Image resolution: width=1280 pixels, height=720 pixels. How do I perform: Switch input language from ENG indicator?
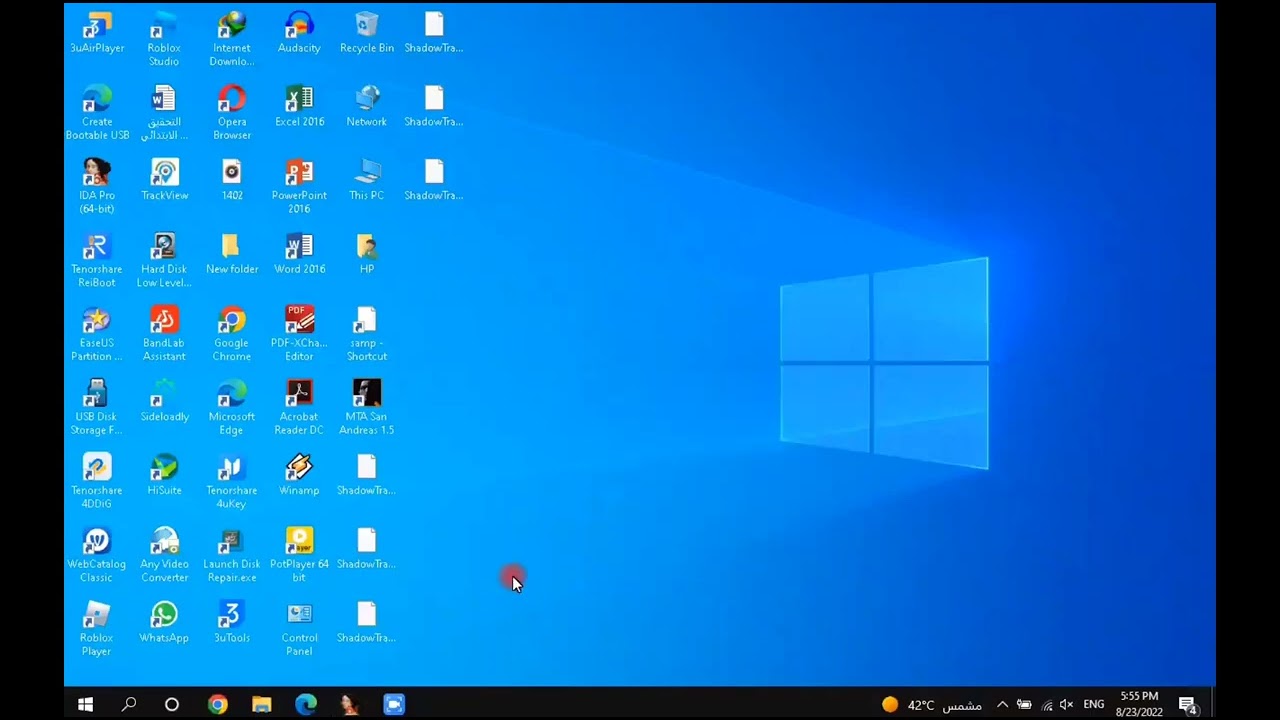[1094, 705]
